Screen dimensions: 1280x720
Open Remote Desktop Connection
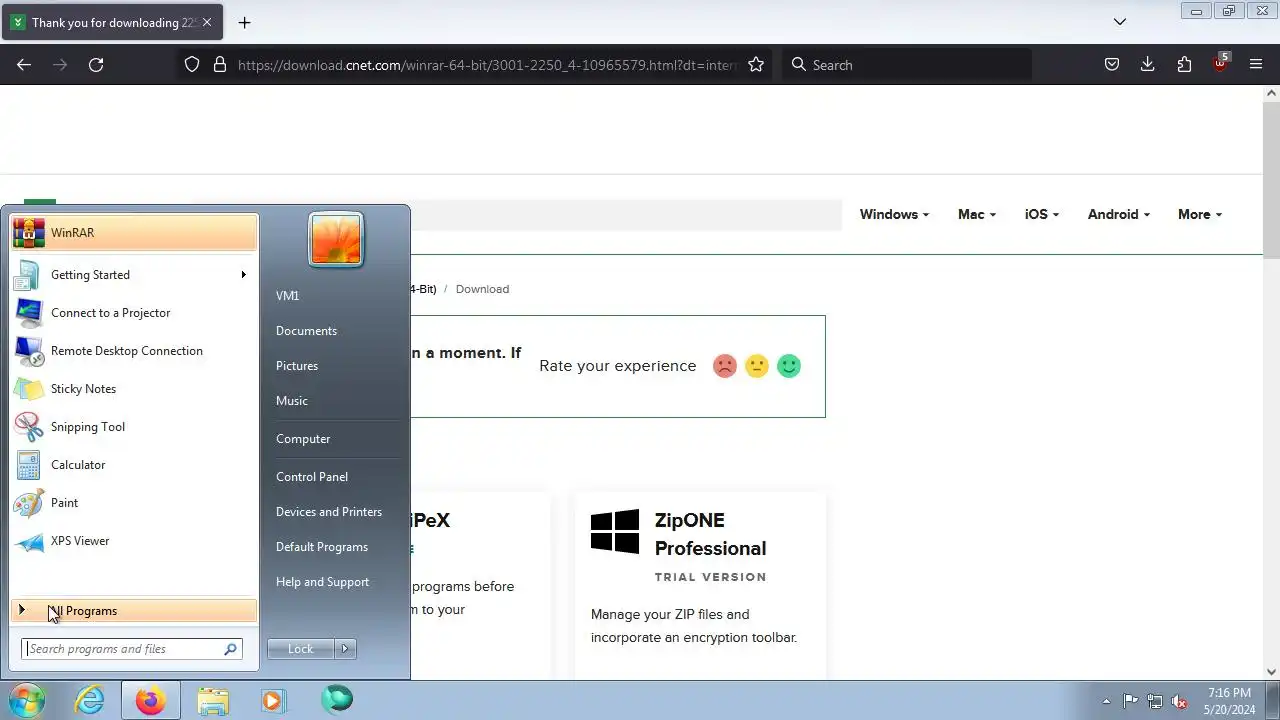click(134, 351)
